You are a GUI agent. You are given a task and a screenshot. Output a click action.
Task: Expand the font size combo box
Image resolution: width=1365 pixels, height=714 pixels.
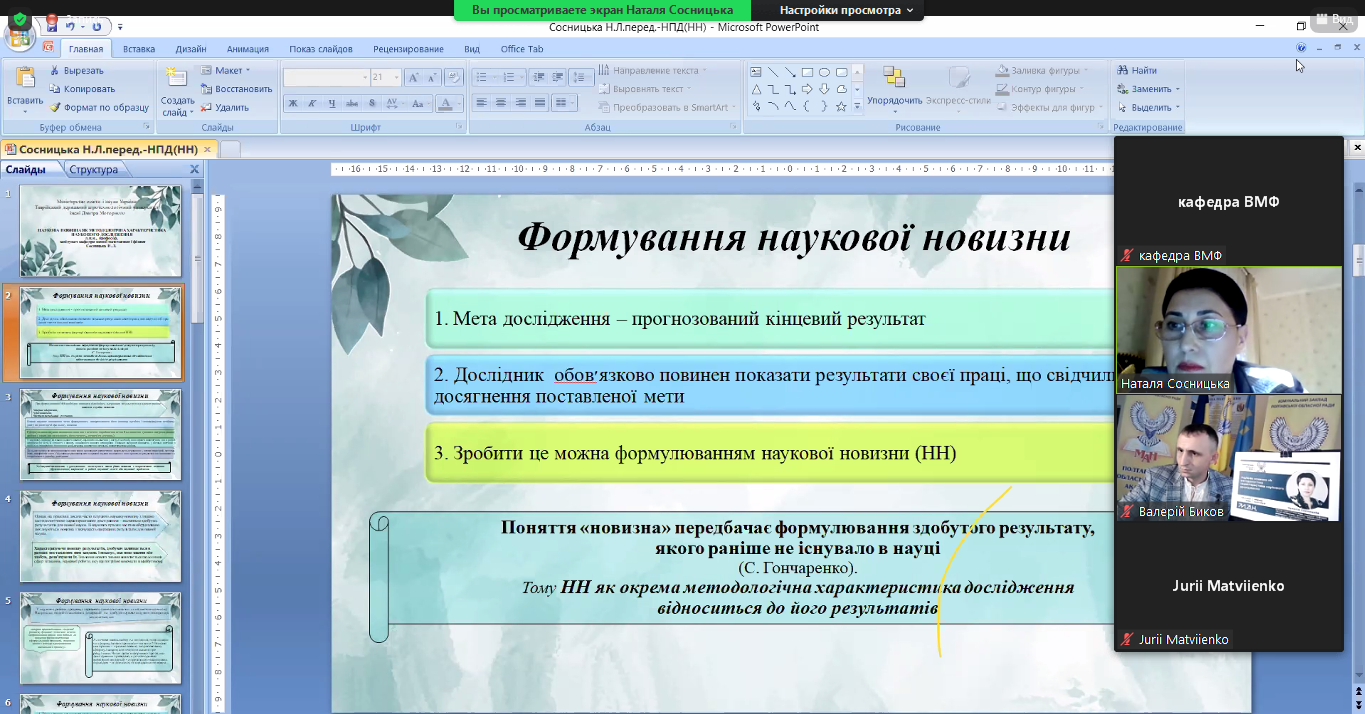pyautogui.click(x=395, y=78)
